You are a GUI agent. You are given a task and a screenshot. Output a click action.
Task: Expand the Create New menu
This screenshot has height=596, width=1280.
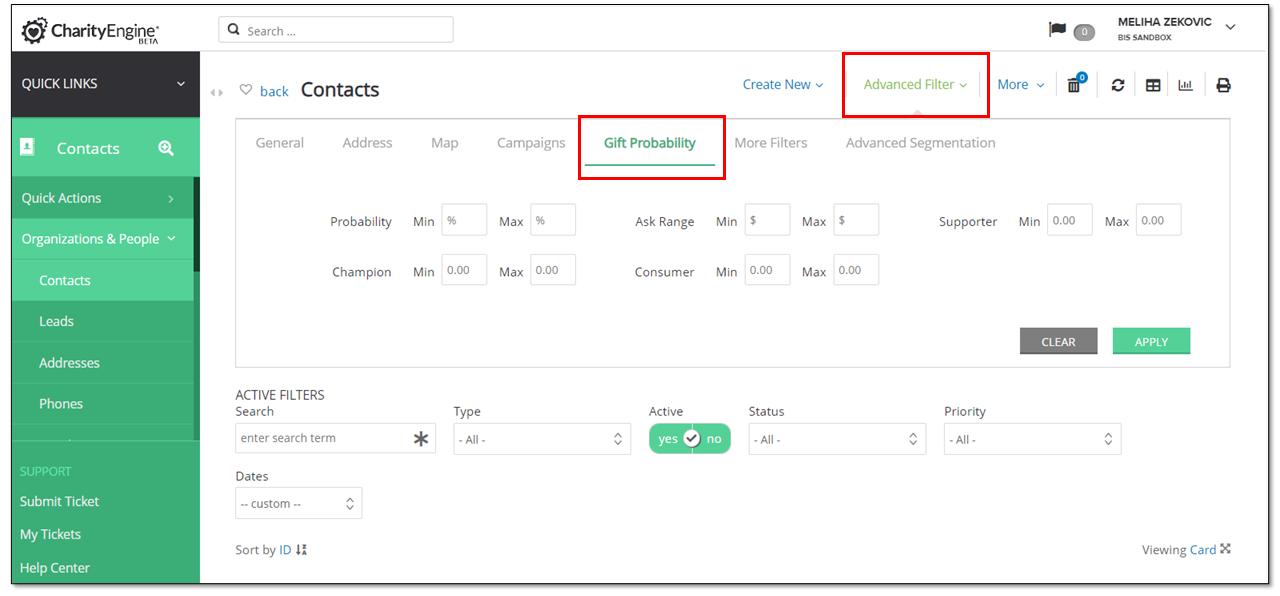pos(783,85)
